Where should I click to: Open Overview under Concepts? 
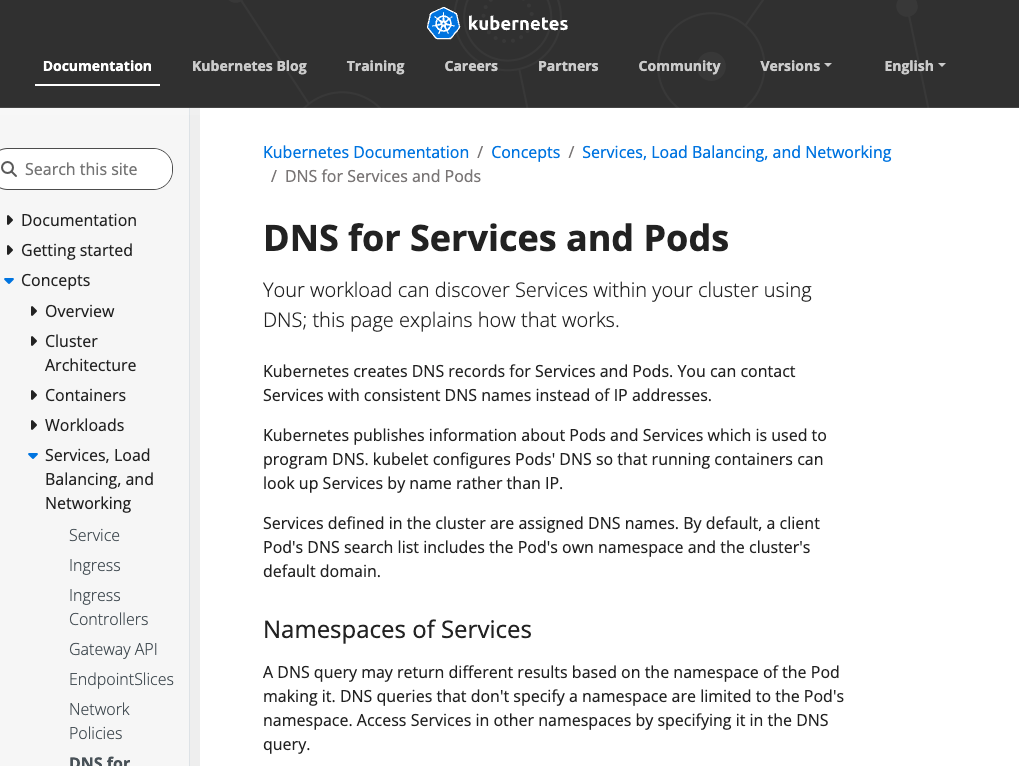[x=79, y=311]
